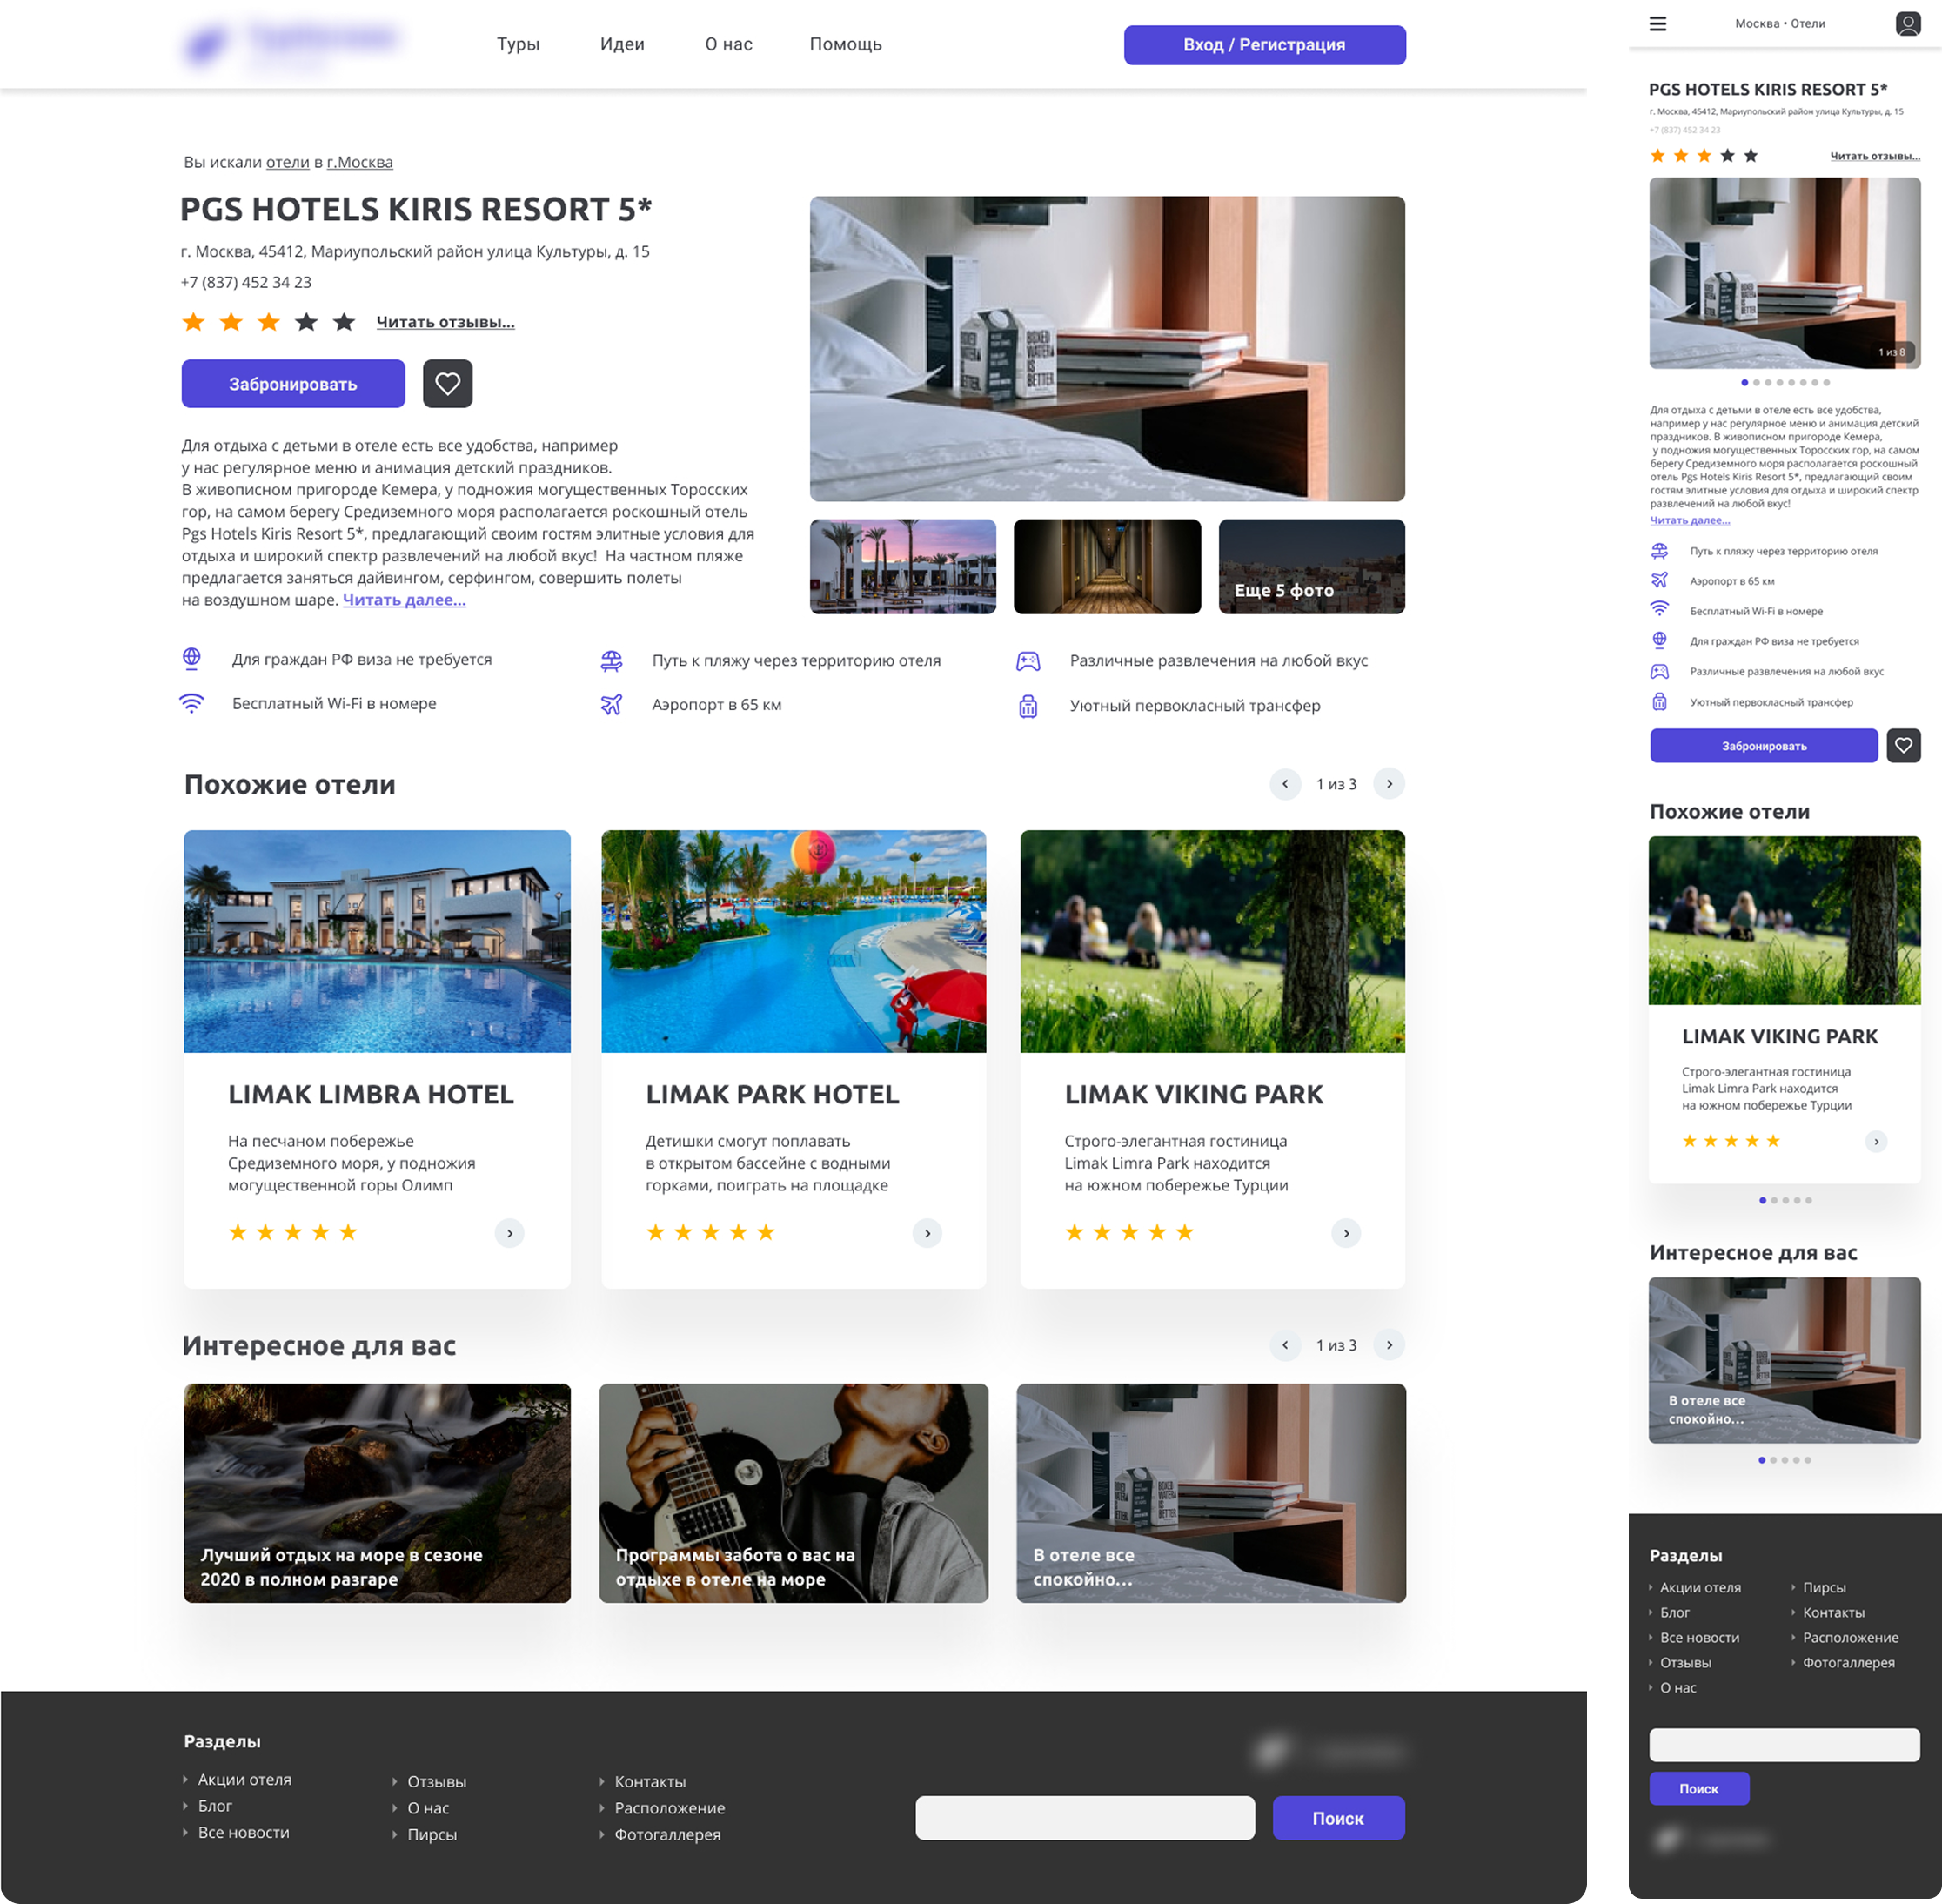Image resolution: width=1942 pixels, height=1904 pixels.
Task: Open desktop footer Фотогаллерея link
Action: 667,1834
